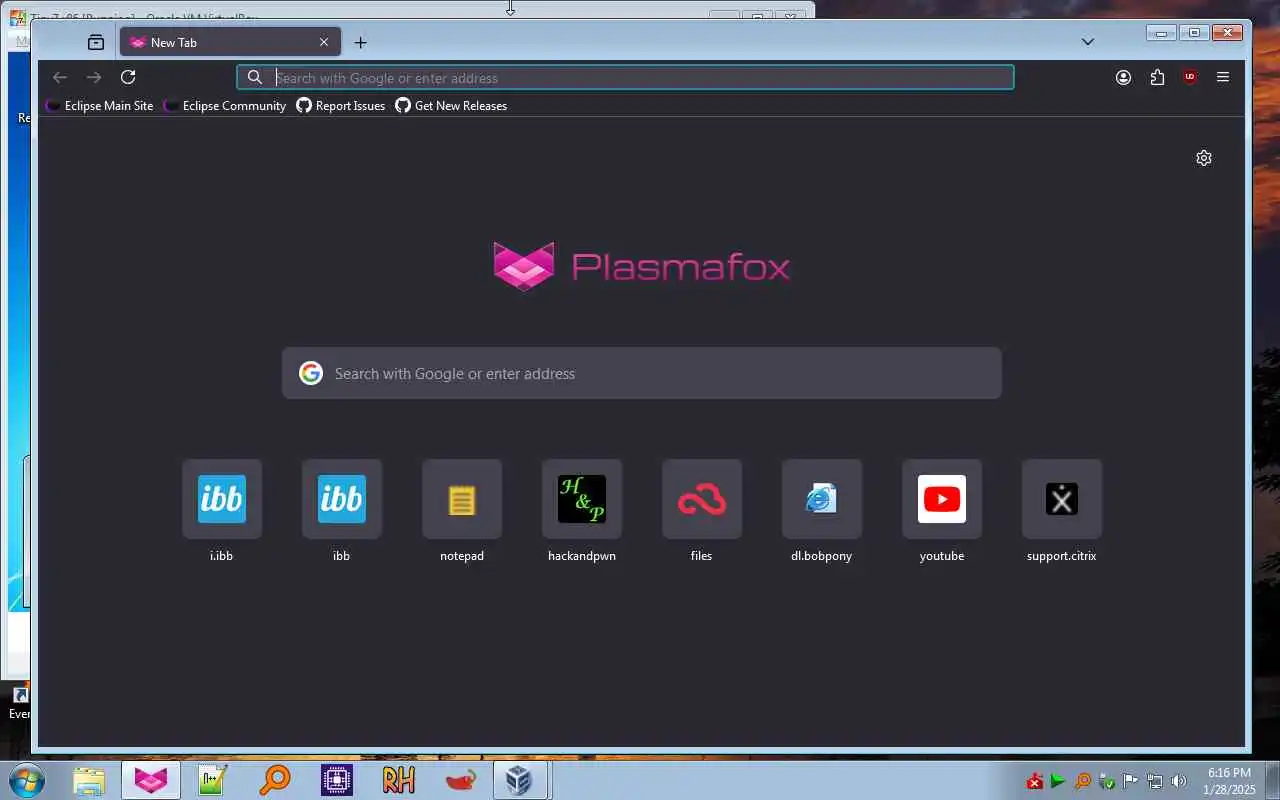
Task: Go back with the back arrow
Action: (x=60, y=77)
